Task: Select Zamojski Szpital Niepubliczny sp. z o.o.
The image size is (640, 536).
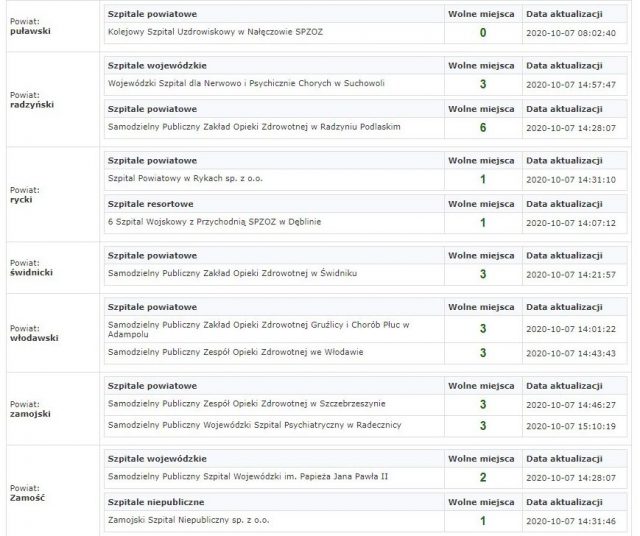Action: (189, 520)
